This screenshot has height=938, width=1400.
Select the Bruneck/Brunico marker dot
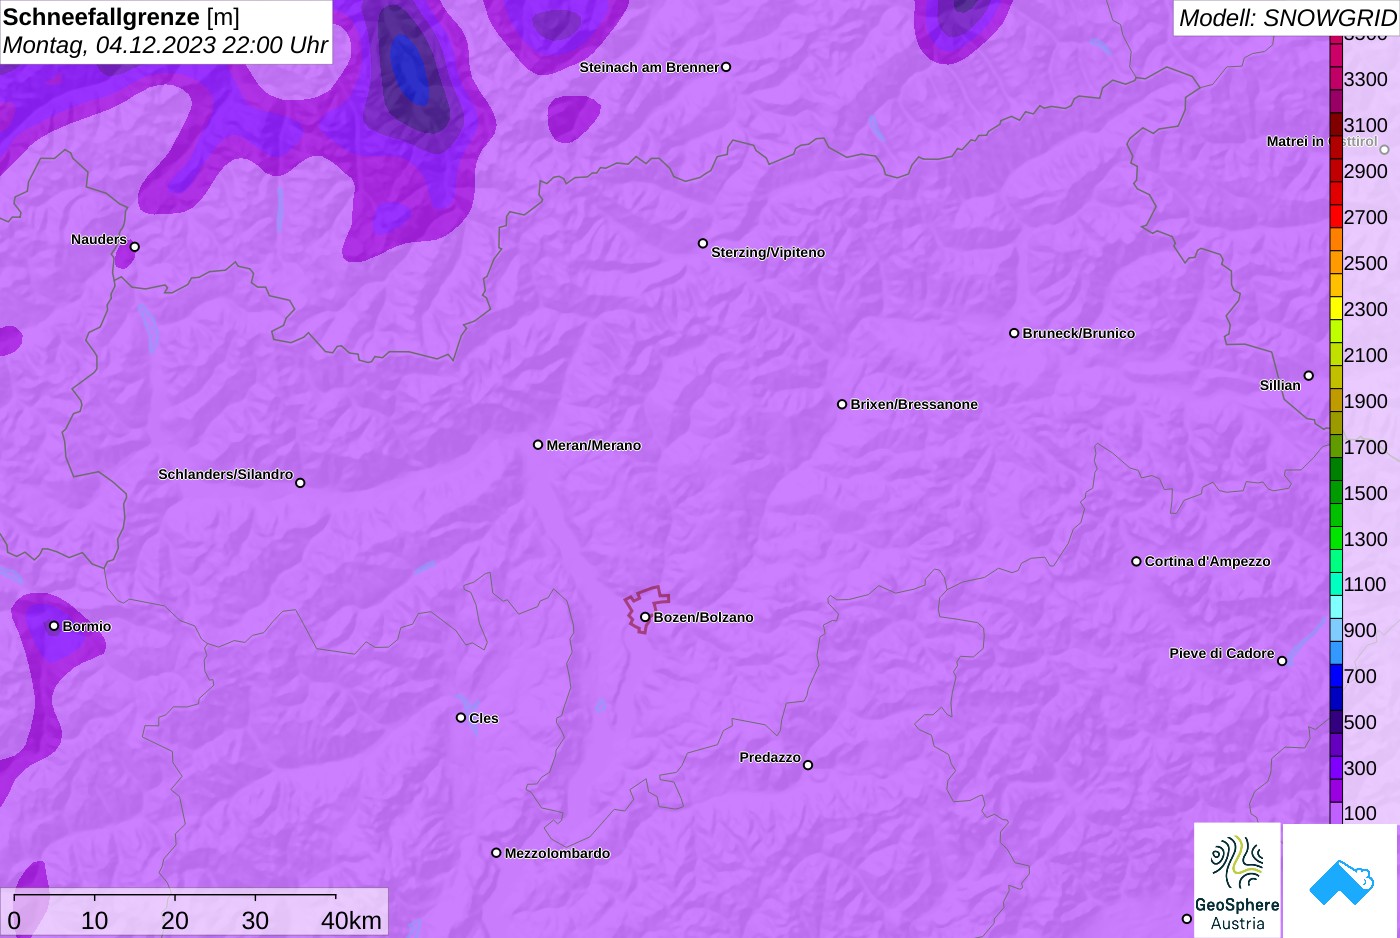click(x=1014, y=333)
